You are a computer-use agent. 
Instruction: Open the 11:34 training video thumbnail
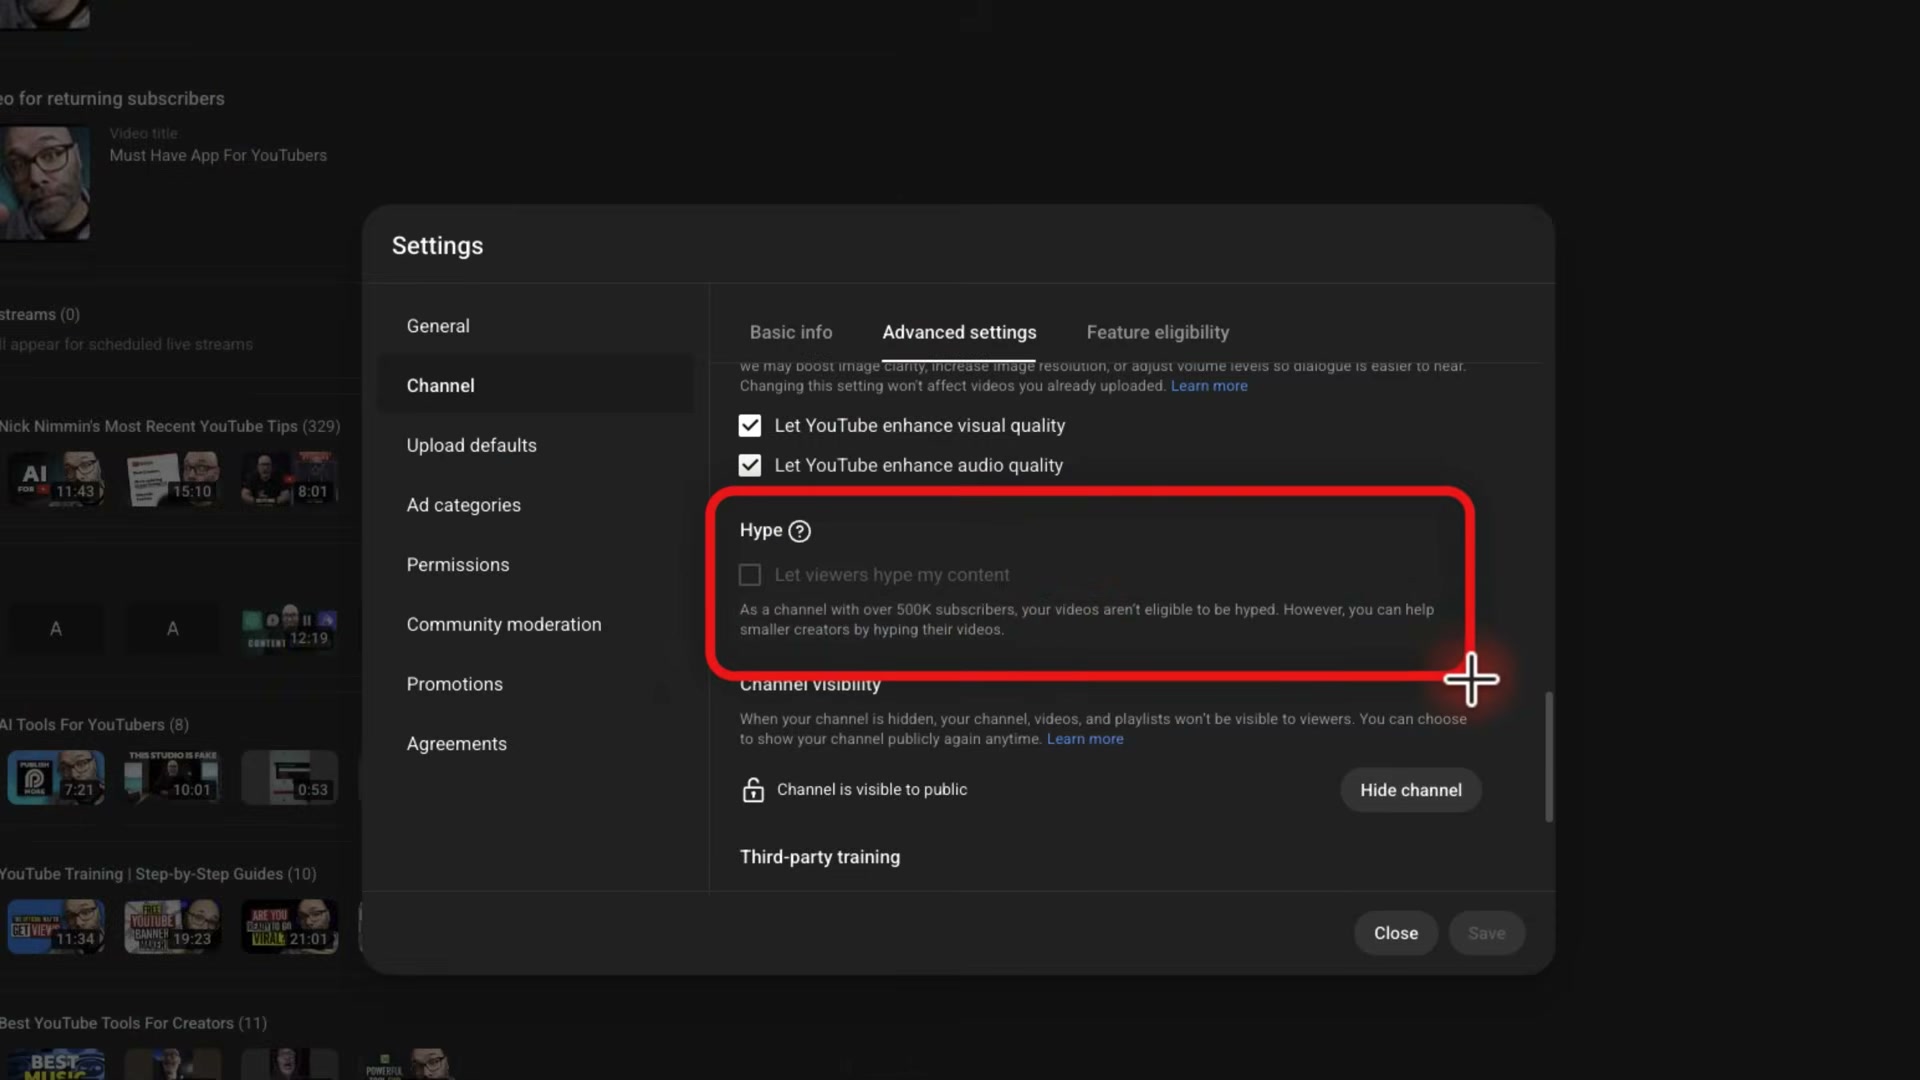pos(55,926)
